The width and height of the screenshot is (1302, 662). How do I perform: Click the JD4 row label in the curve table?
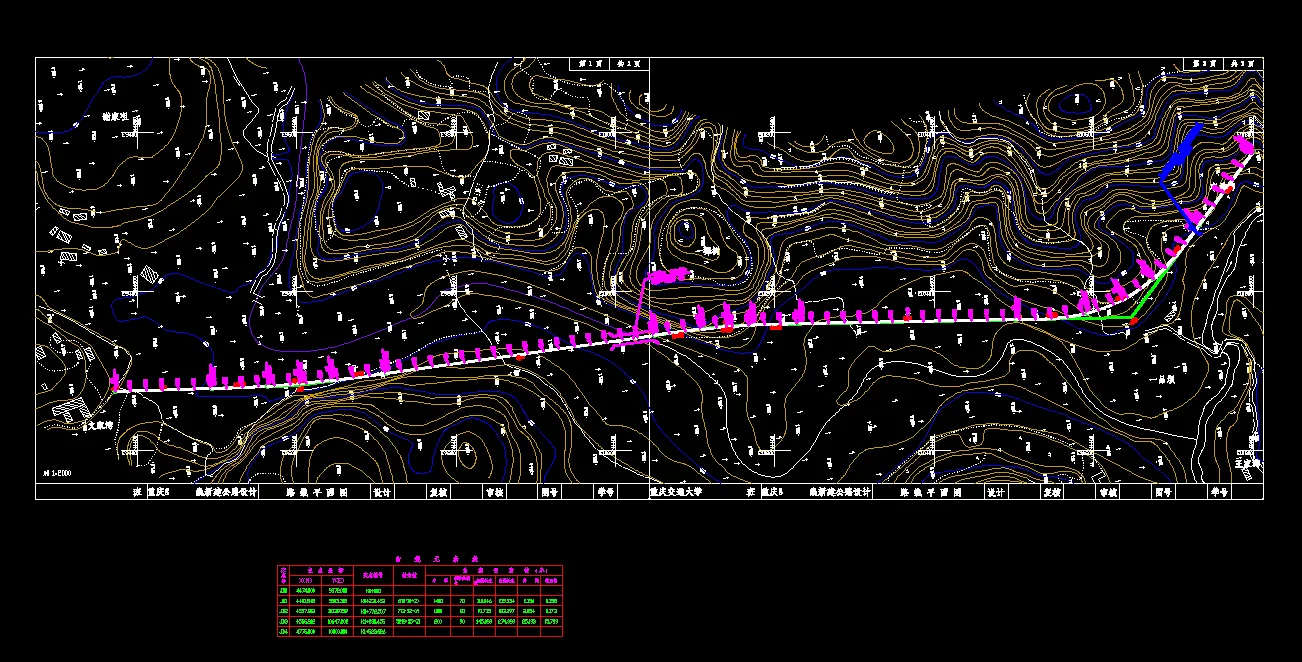[x=283, y=631]
